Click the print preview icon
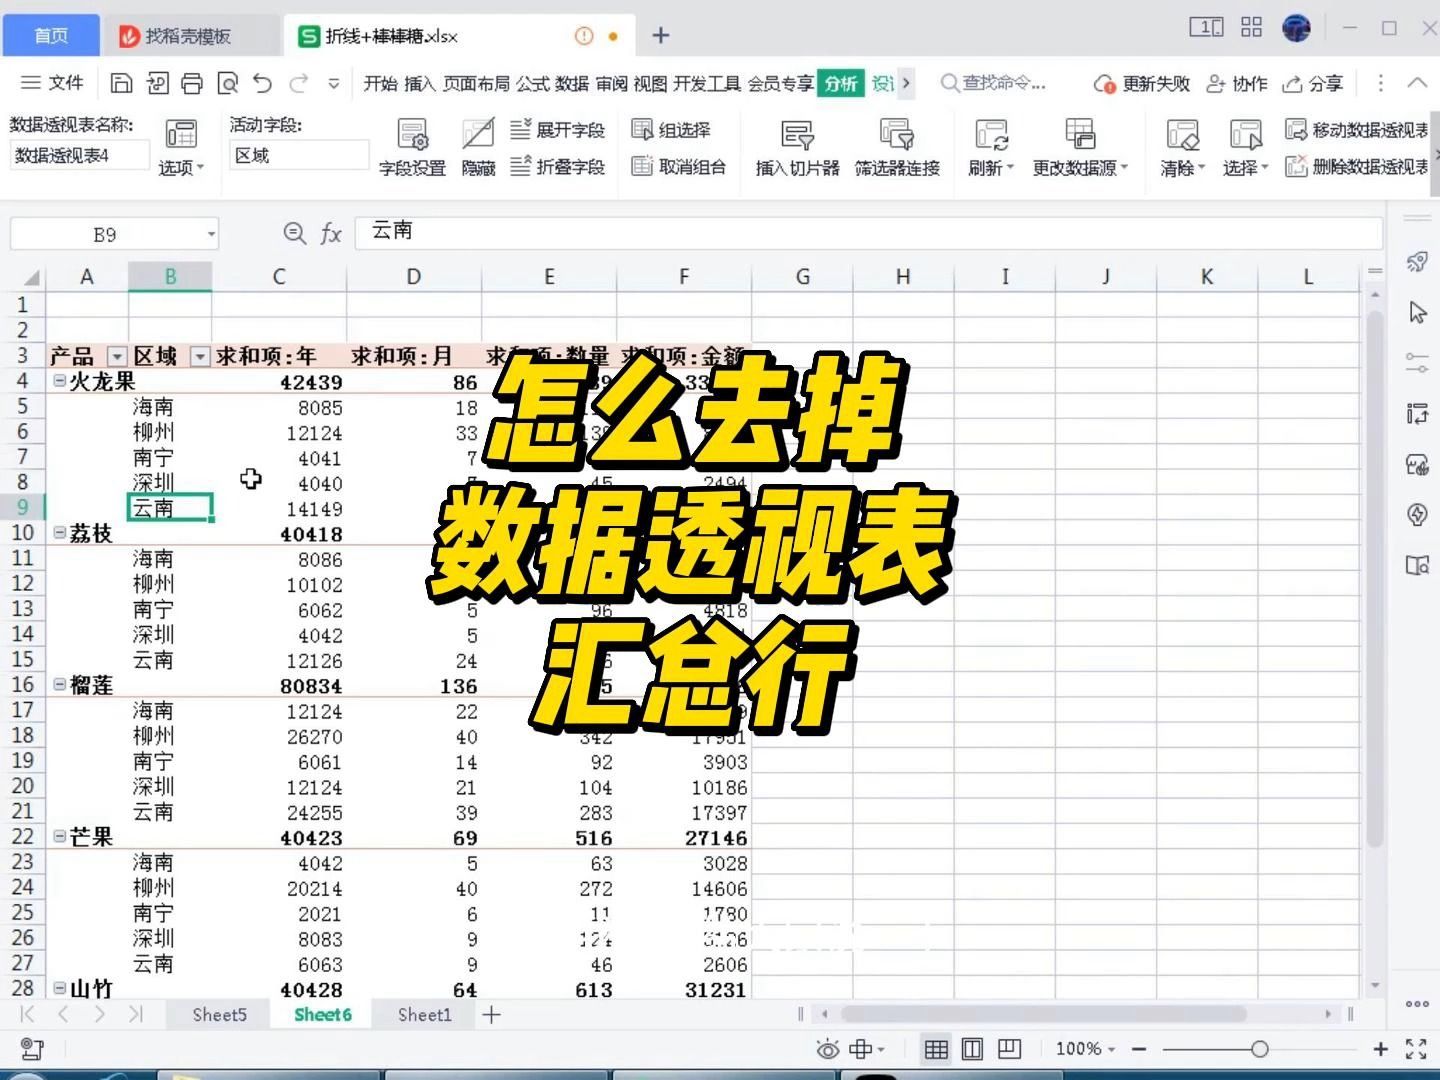This screenshot has height=1080, width=1440. click(228, 83)
